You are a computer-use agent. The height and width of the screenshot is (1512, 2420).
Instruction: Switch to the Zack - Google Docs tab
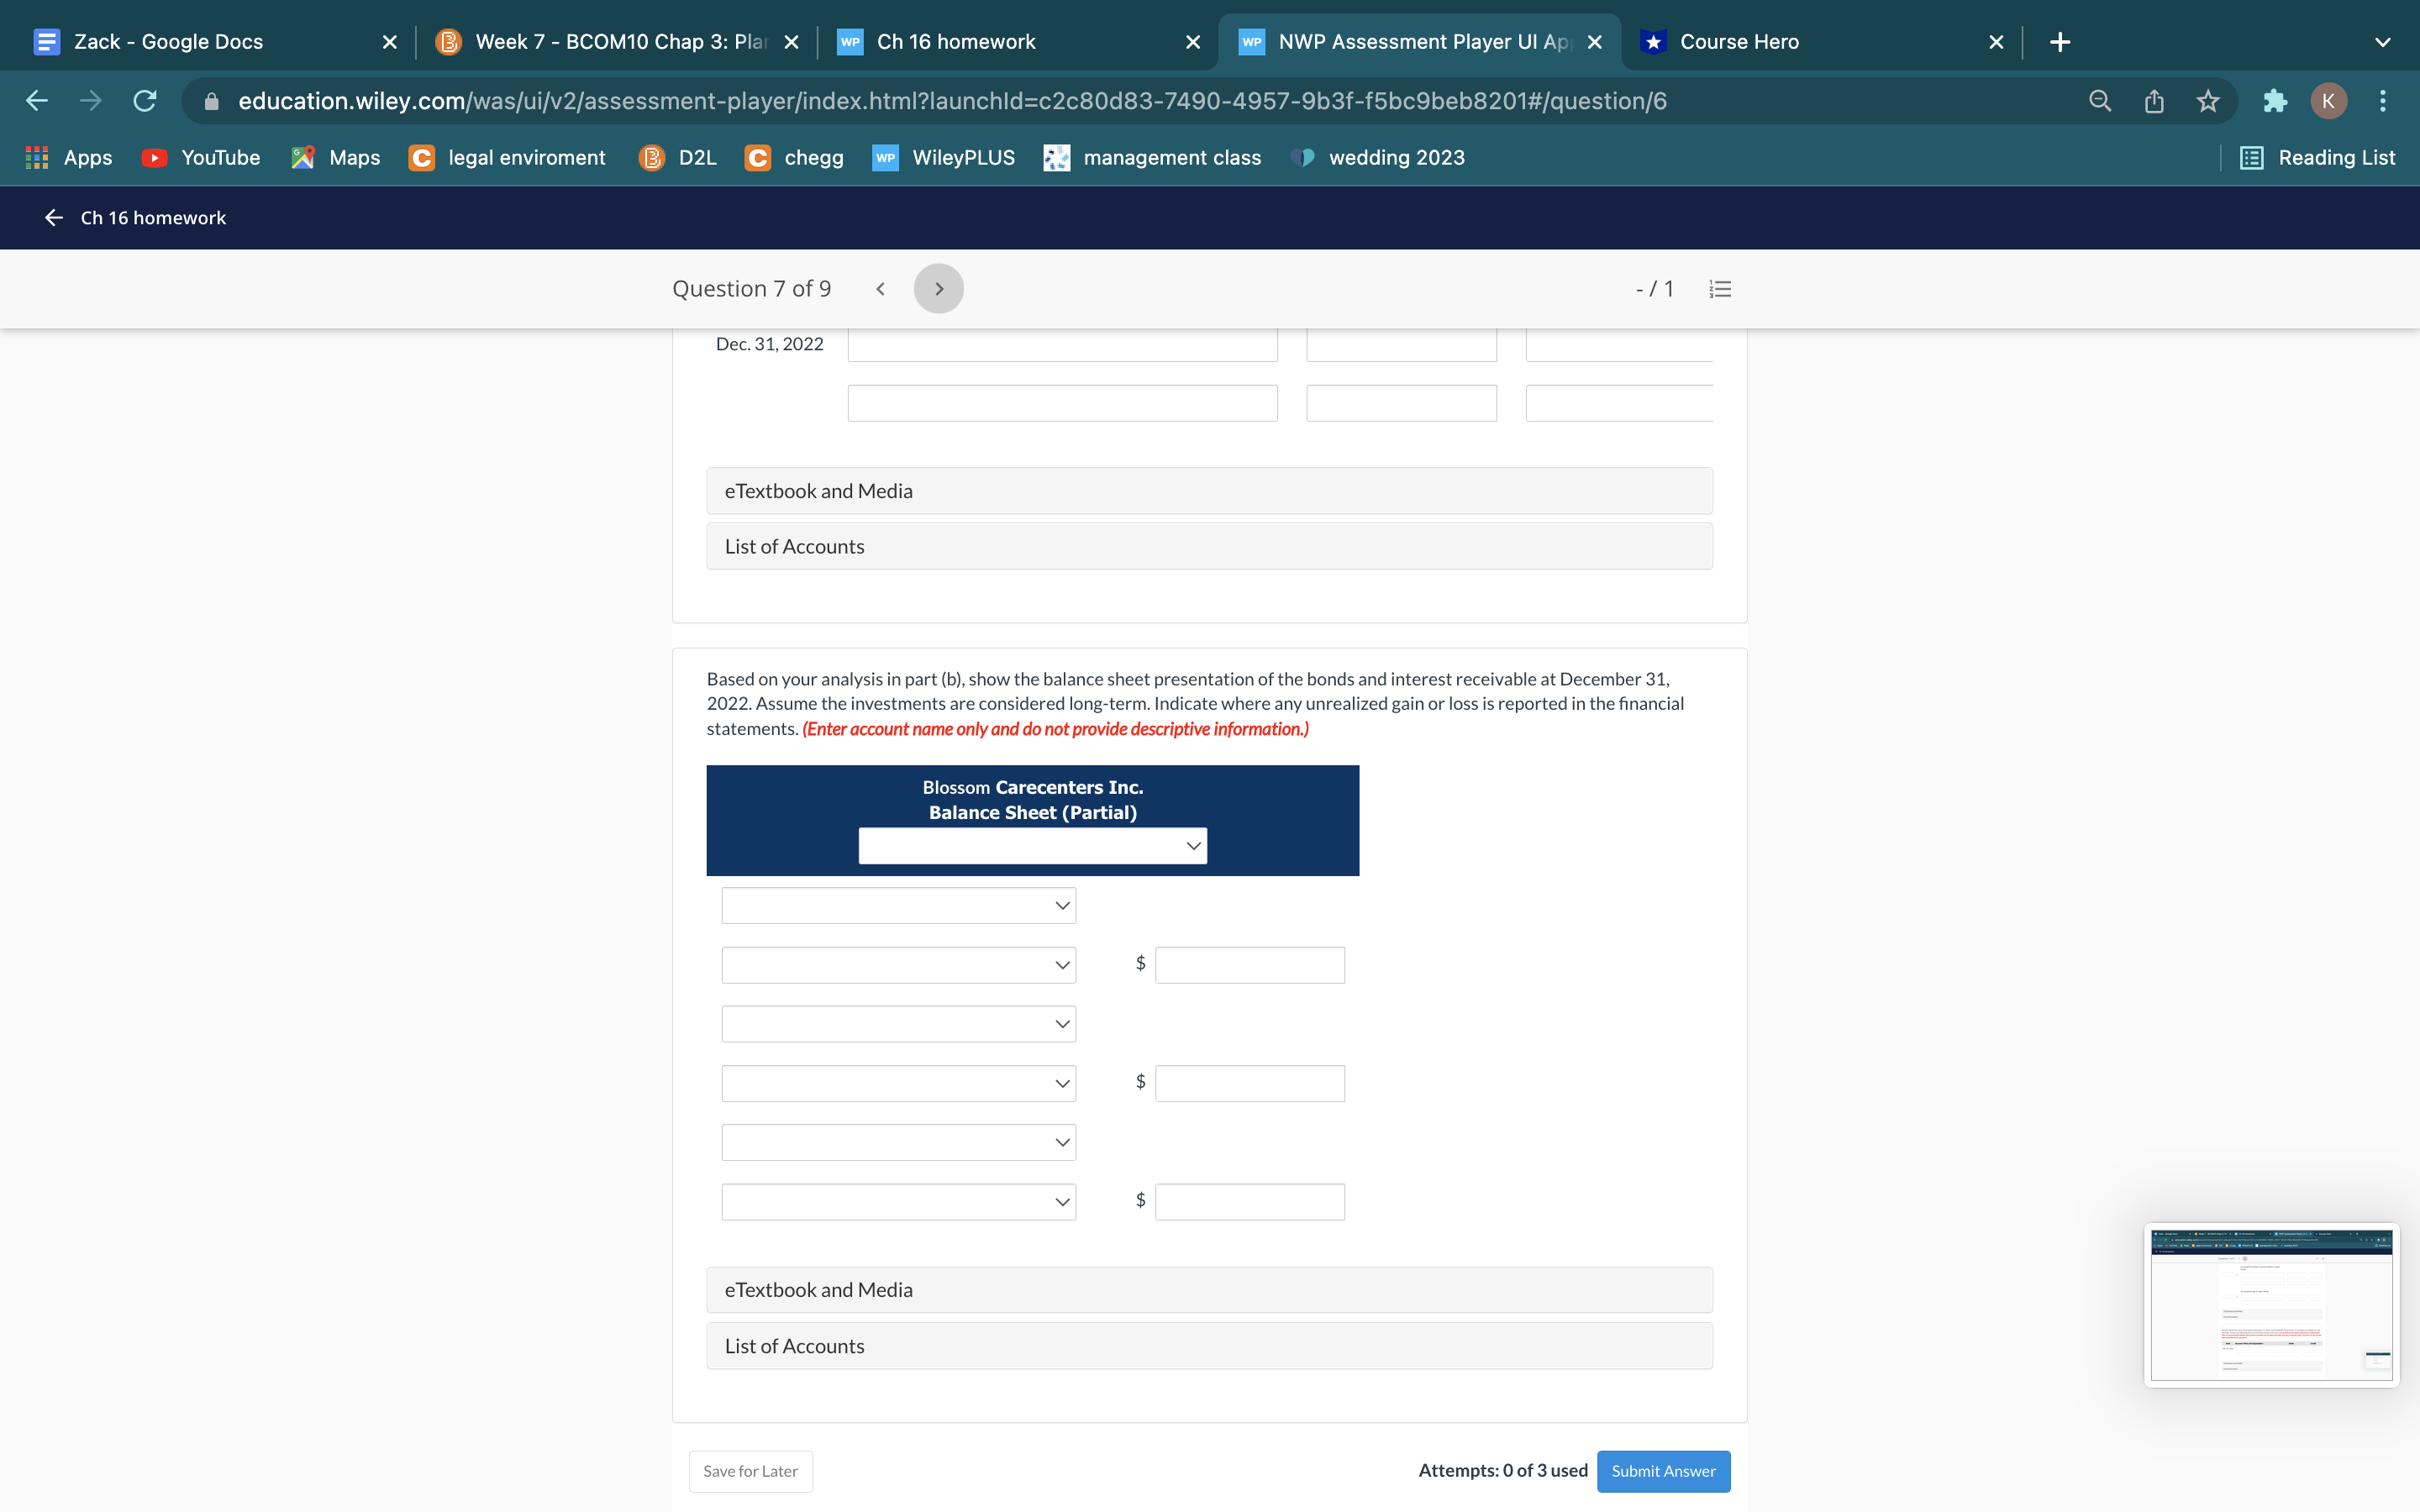[x=168, y=42]
